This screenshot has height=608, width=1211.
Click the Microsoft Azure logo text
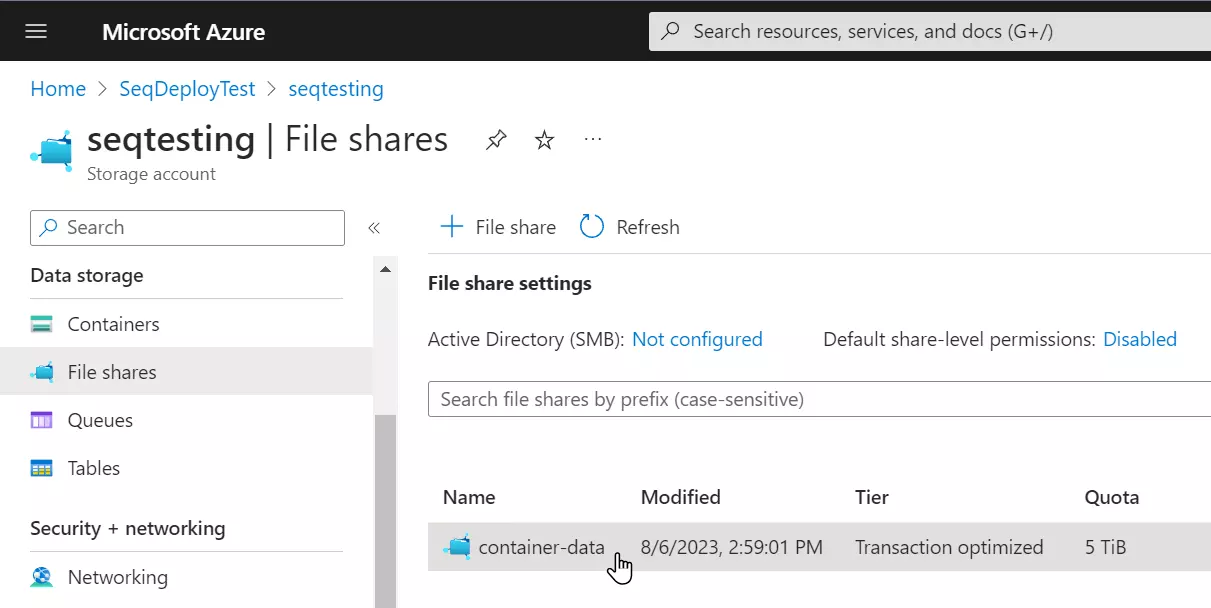183,32
